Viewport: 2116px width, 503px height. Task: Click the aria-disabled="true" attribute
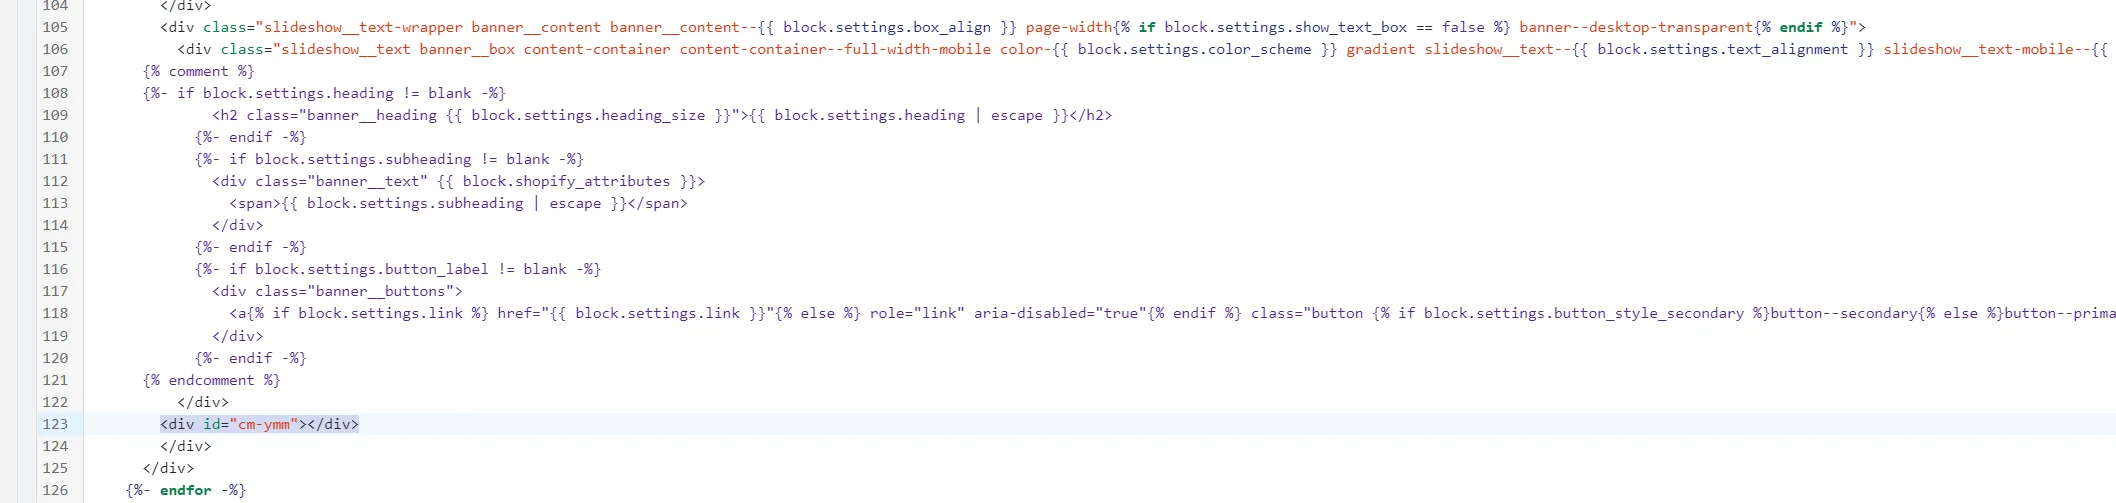coord(1058,313)
